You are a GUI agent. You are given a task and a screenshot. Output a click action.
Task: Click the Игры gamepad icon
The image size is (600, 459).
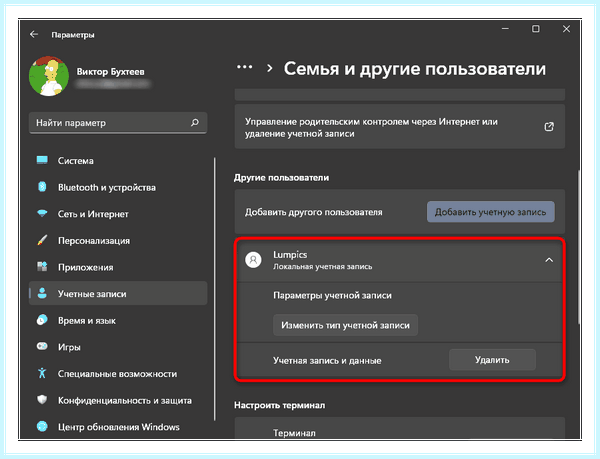42,347
